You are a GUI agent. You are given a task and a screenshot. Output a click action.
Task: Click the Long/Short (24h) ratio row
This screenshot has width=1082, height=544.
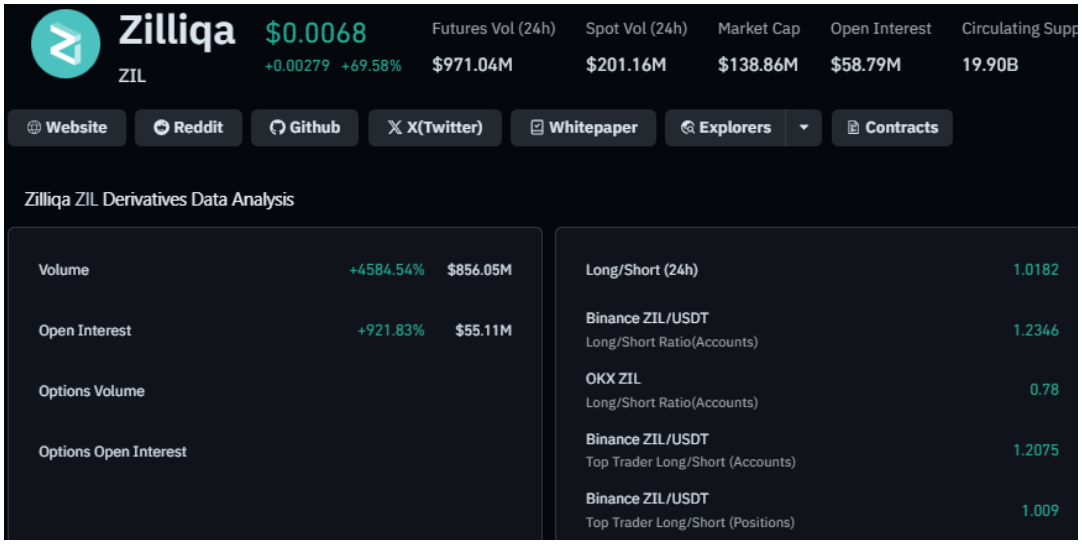[821, 270]
